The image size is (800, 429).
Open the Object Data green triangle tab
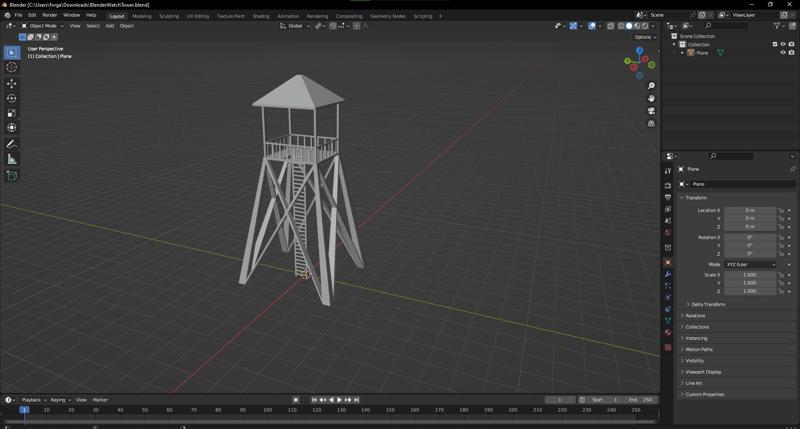[x=668, y=320]
